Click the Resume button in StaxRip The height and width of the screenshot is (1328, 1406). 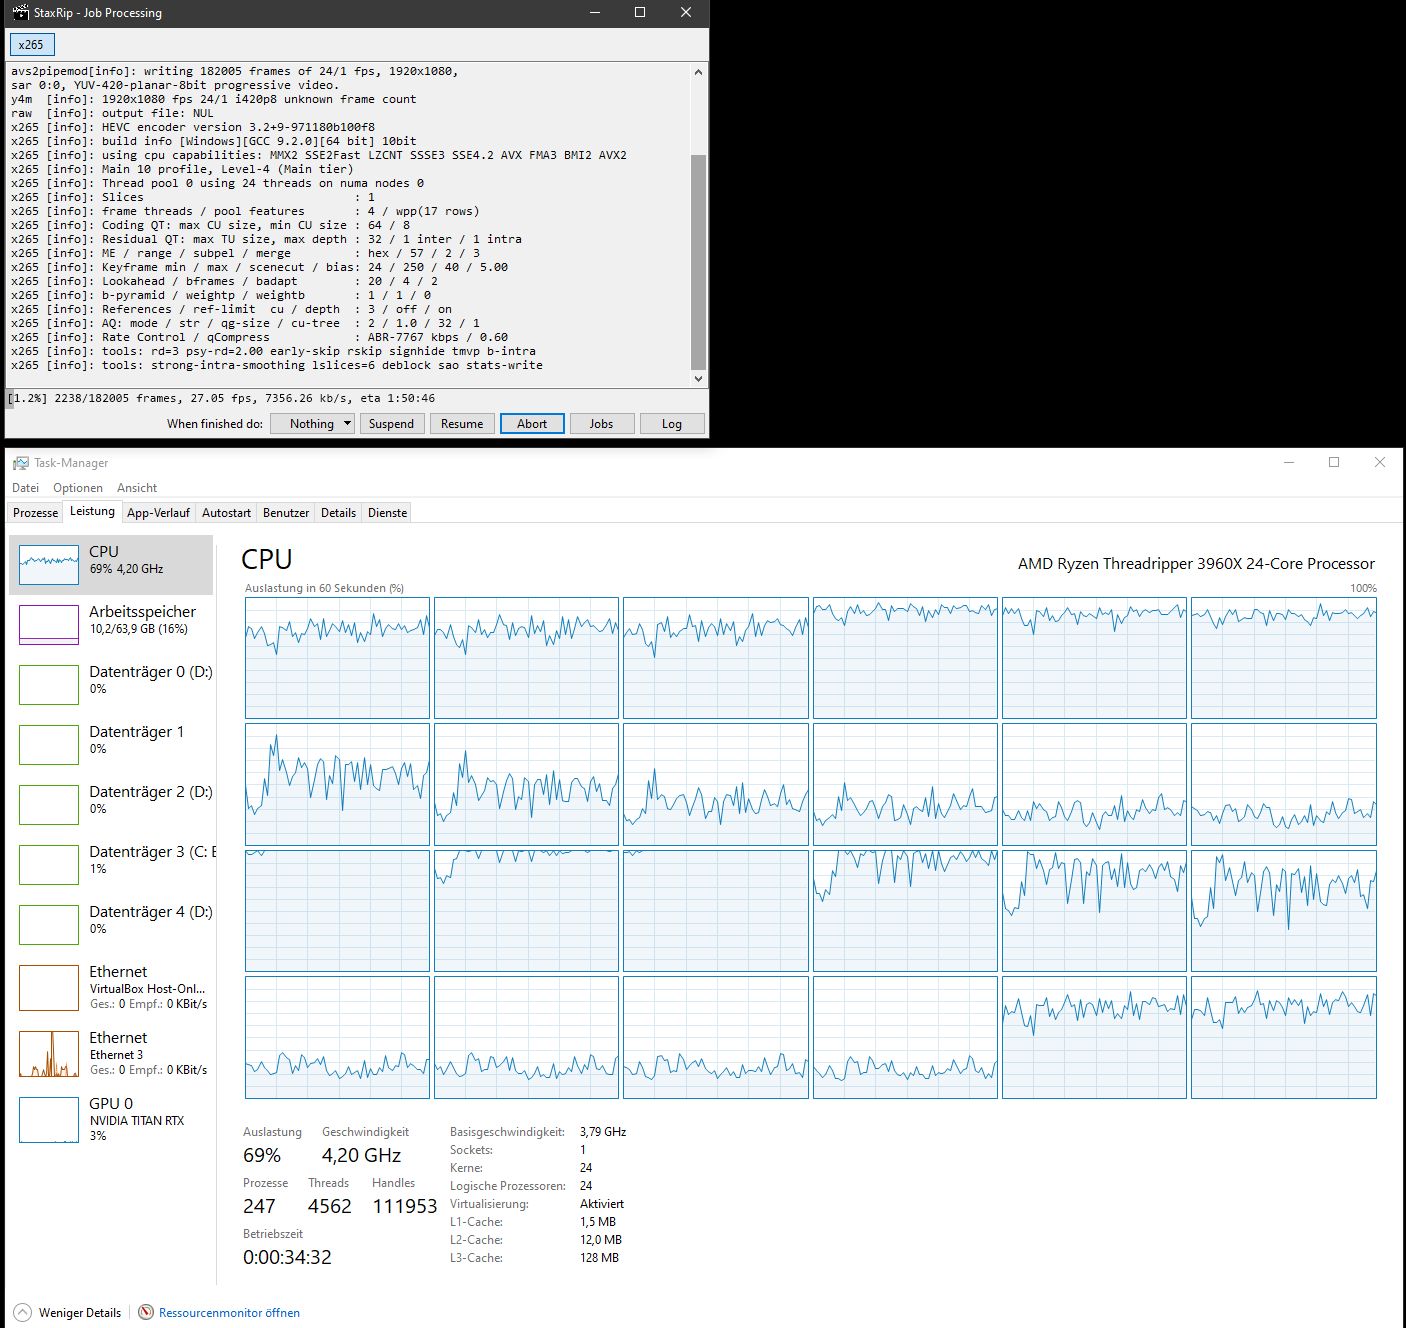(462, 424)
